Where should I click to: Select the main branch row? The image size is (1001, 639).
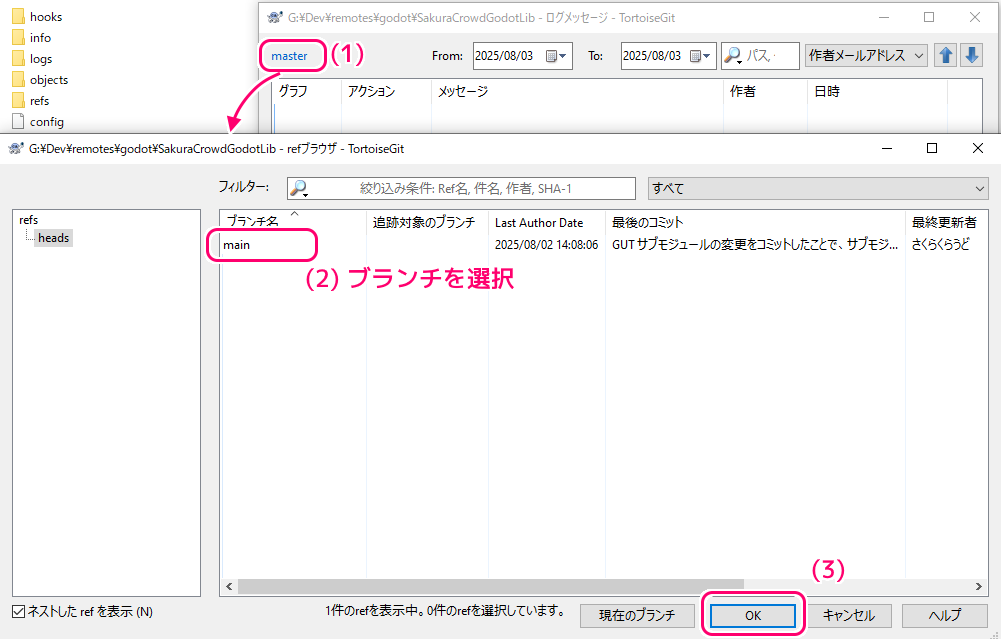point(237,245)
